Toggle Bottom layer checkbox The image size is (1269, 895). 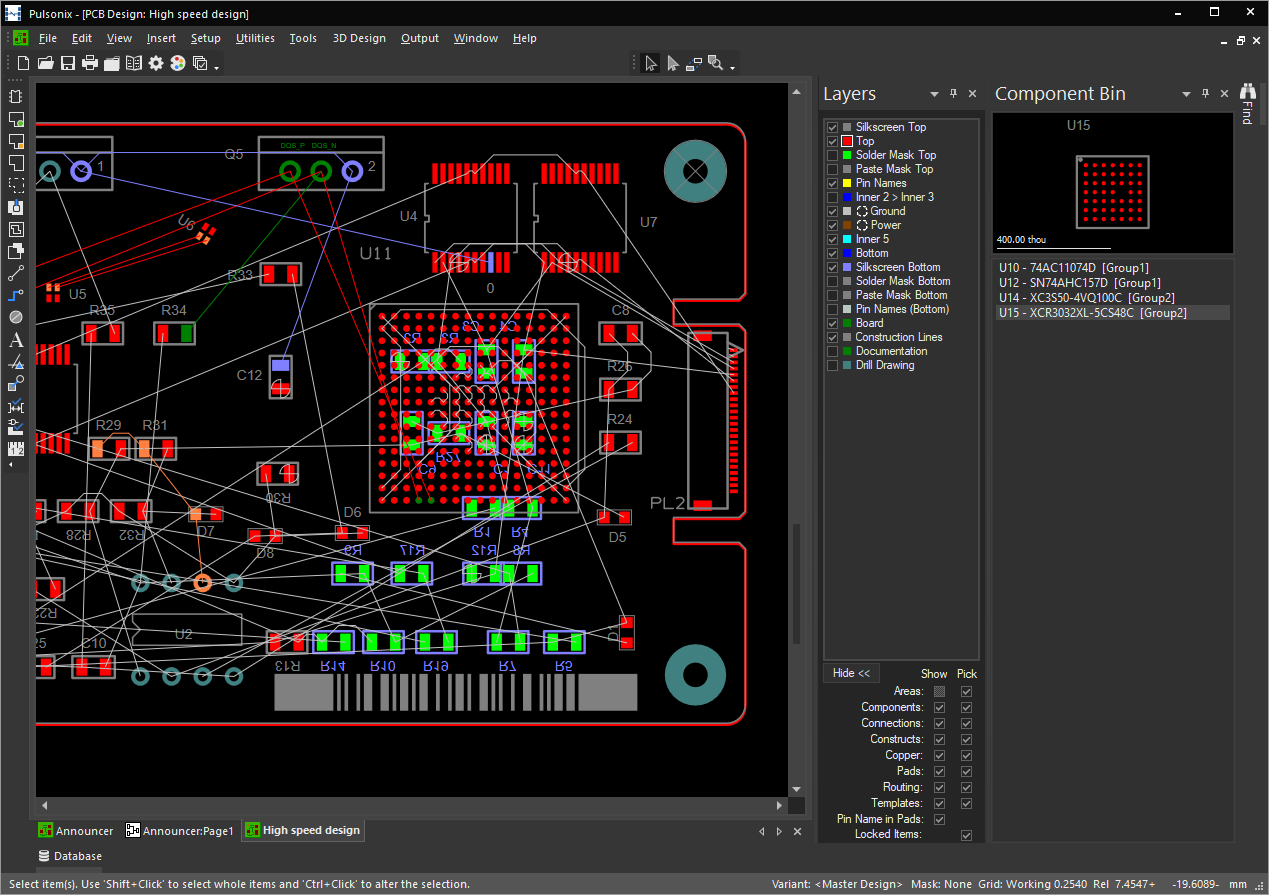point(832,253)
